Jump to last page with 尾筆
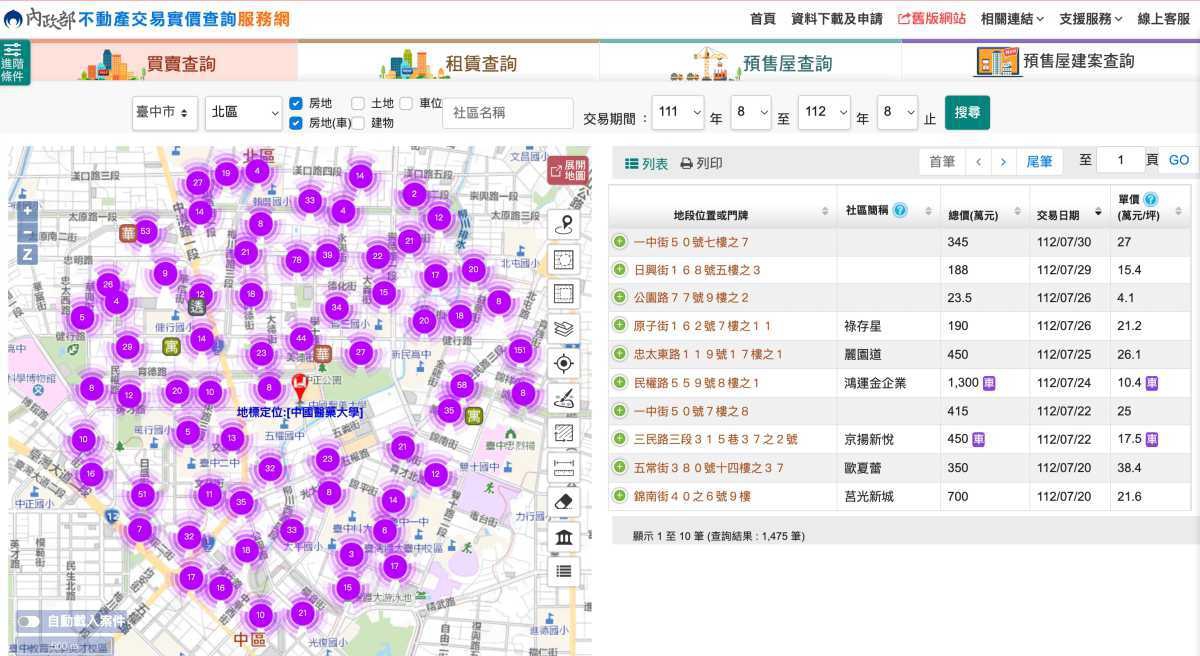This screenshot has width=1200, height=656. [x=1038, y=161]
